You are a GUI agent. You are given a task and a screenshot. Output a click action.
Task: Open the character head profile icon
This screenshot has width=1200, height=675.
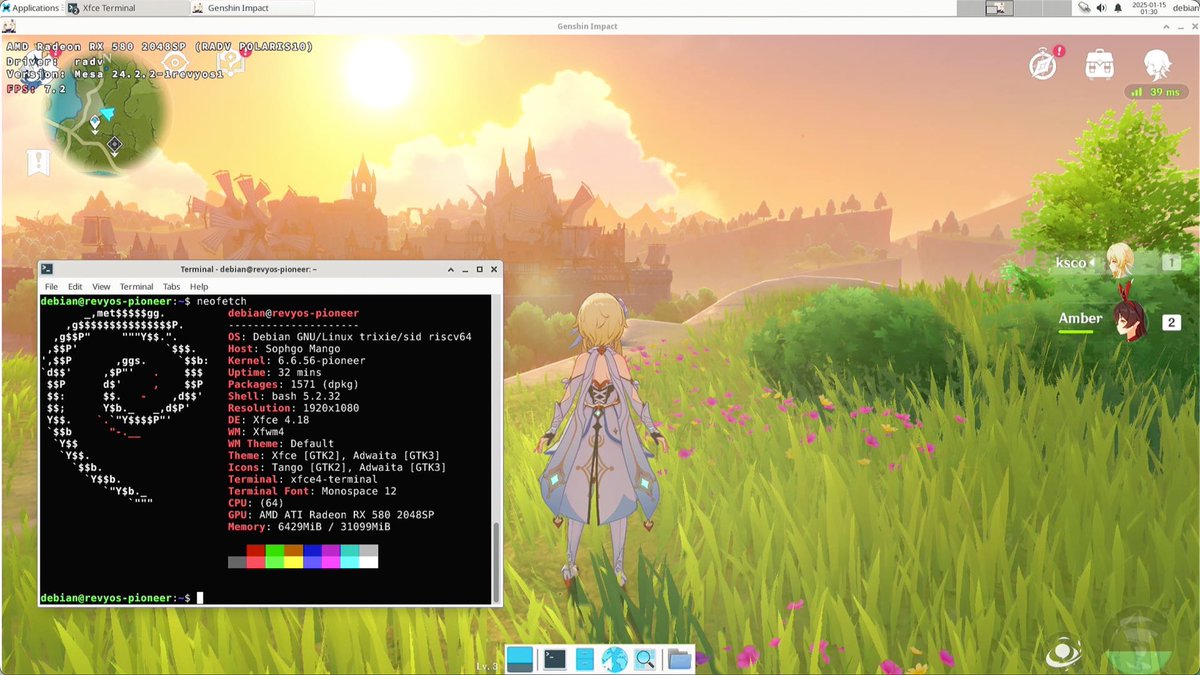[1157, 65]
